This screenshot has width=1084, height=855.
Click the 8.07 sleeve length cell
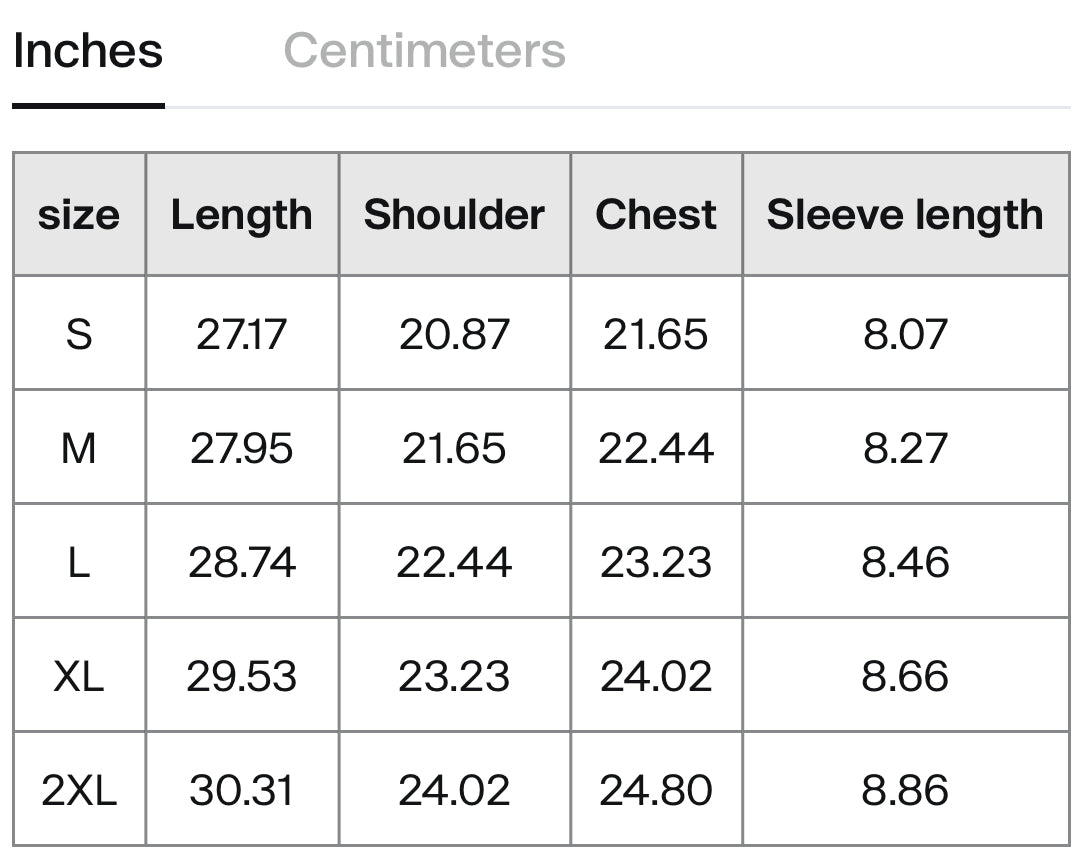coord(905,334)
